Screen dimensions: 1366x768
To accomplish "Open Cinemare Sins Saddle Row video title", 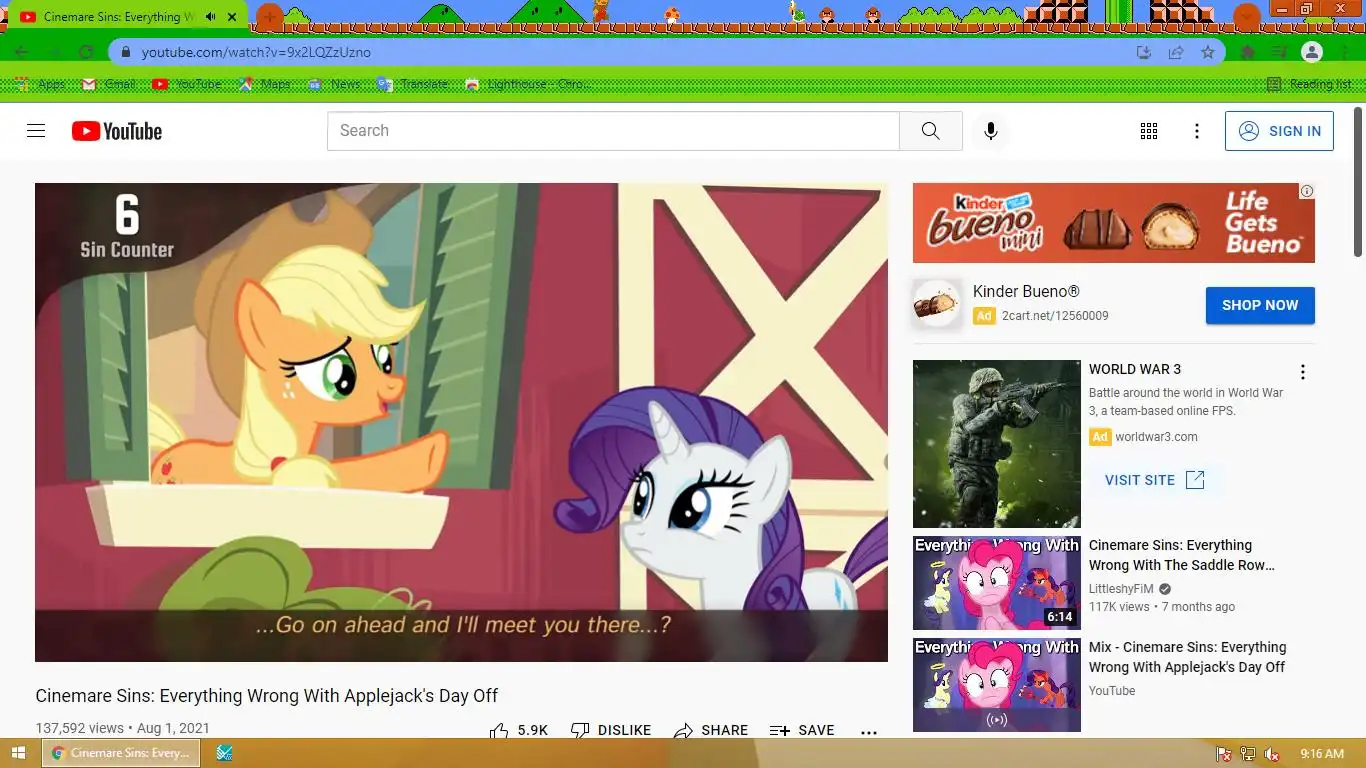I will (1182, 555).
